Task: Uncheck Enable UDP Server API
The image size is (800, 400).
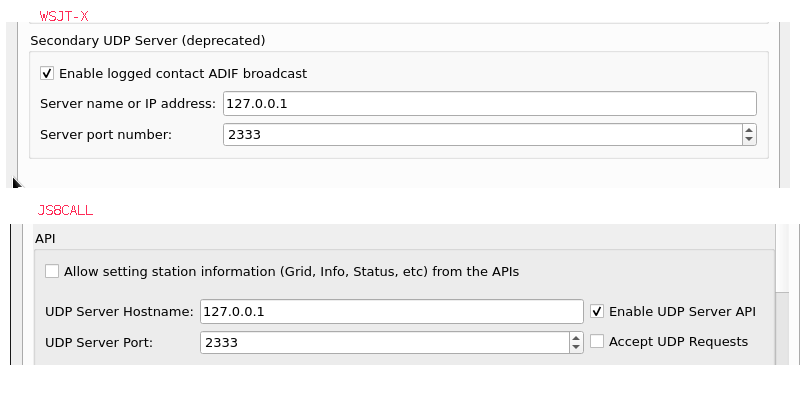Action: [597, 311]
